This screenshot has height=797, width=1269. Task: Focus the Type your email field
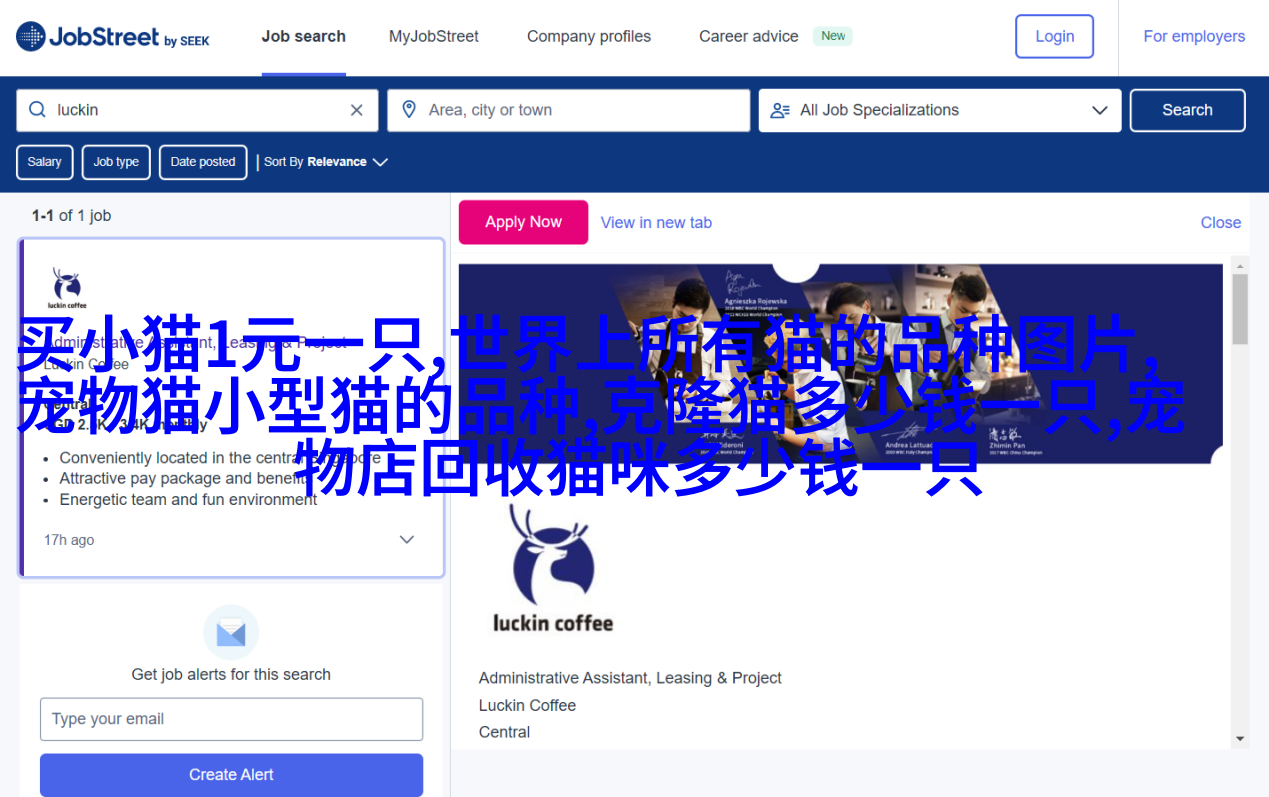click(231, 719)
